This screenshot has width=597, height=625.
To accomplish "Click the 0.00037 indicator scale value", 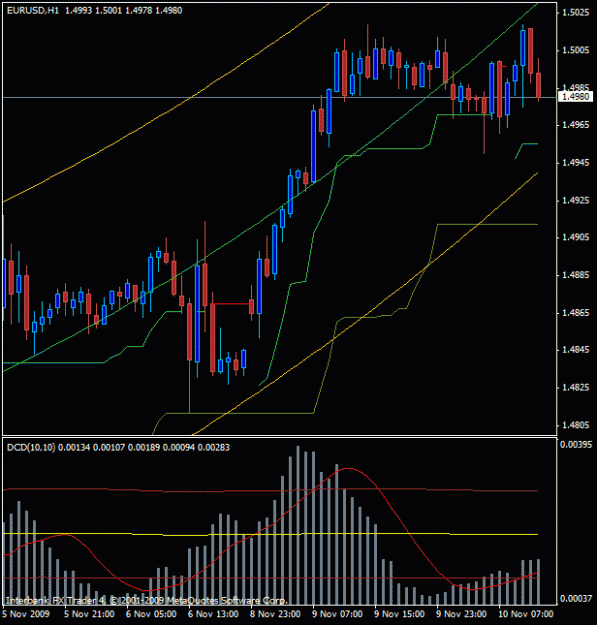I will [576, 598].
